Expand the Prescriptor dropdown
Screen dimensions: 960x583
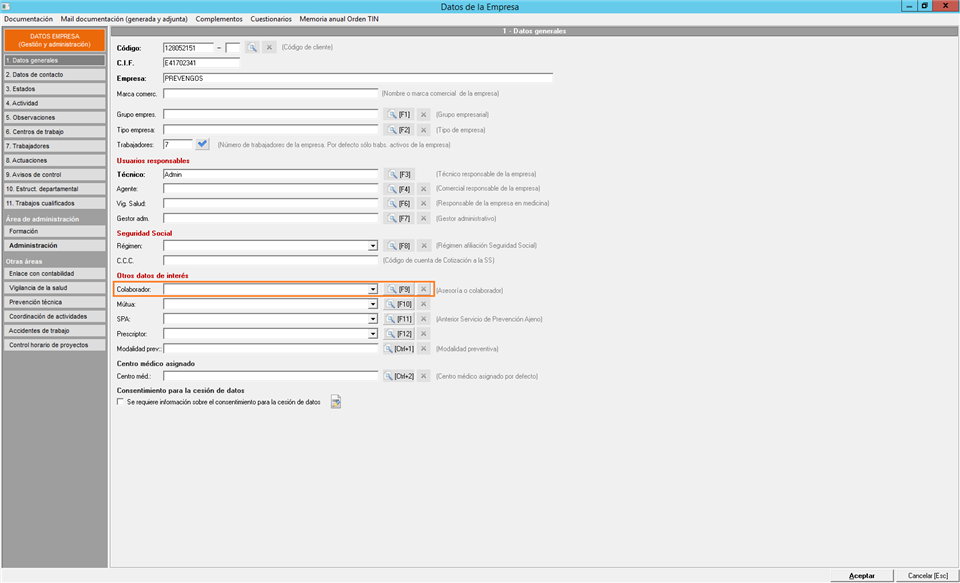click(x=373, y=334)
